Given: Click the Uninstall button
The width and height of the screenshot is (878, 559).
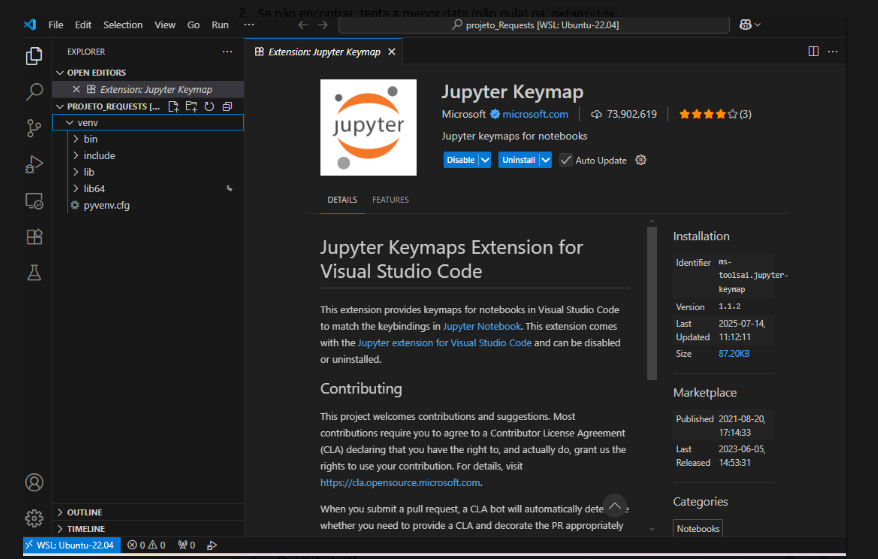Looking at the screenshot, I should 519,160.
